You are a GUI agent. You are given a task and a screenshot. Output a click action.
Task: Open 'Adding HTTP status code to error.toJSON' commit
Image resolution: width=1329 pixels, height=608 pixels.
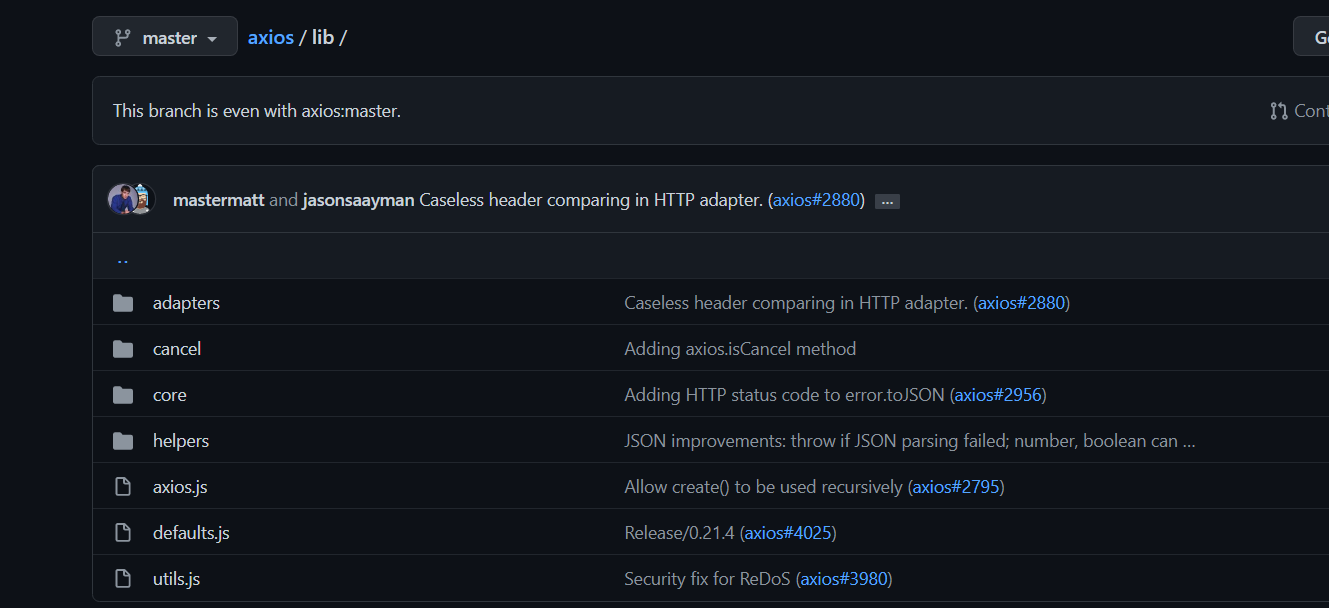(x=785, y=395)
